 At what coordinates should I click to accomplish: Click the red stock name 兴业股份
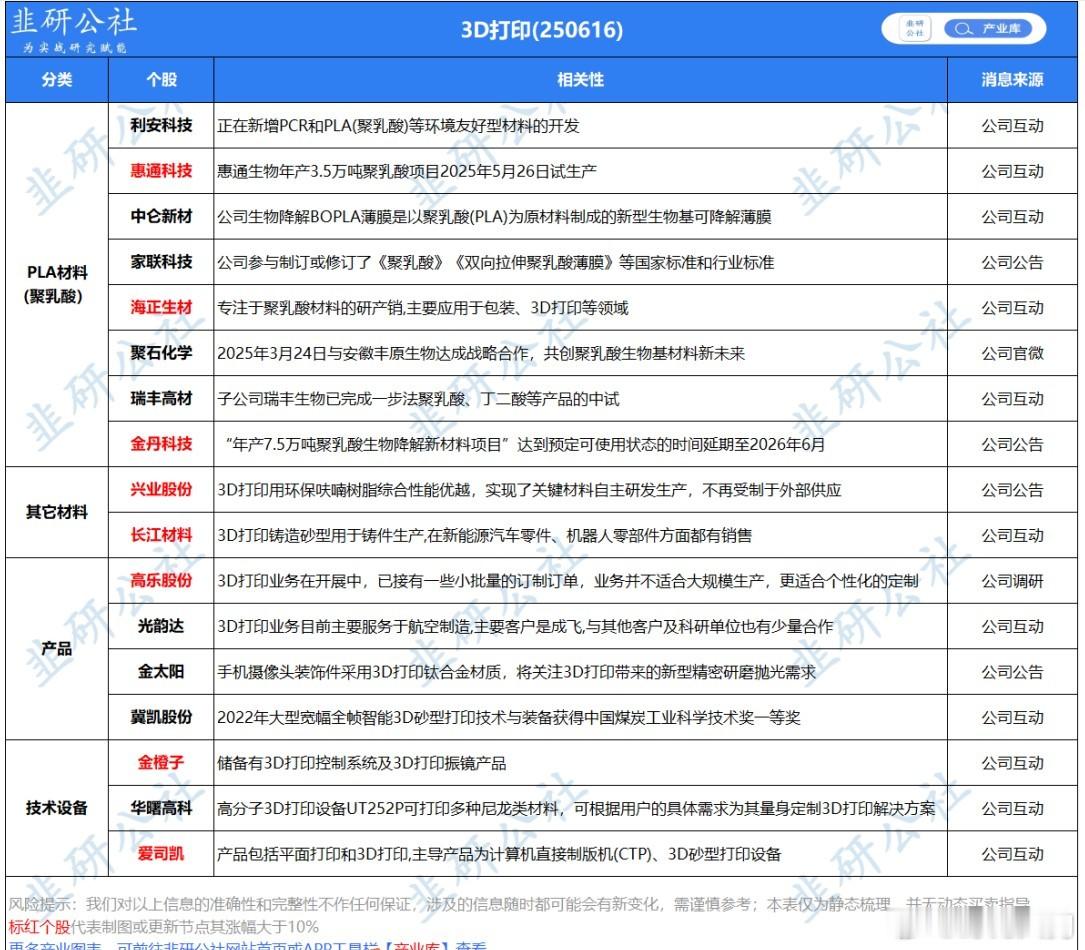click(161, 490)
